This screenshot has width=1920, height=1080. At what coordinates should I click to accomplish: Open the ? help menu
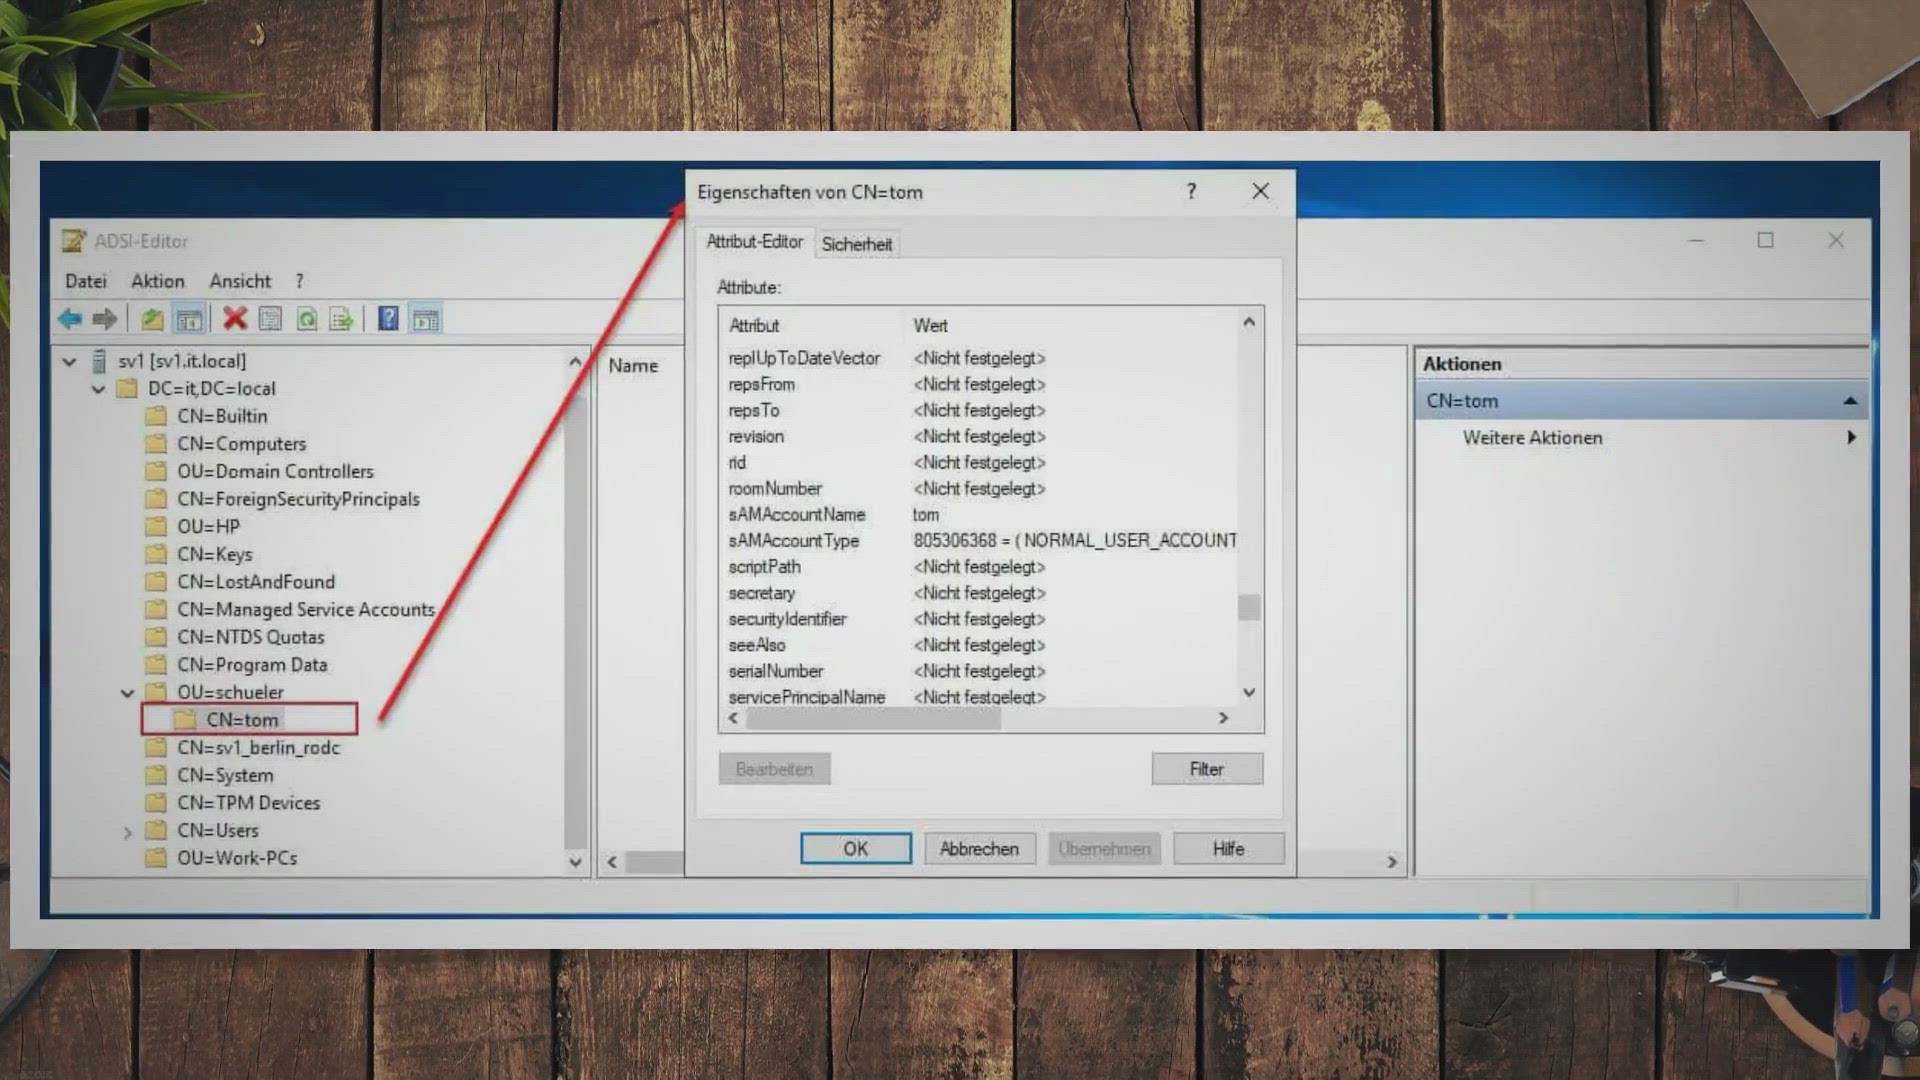299,281
